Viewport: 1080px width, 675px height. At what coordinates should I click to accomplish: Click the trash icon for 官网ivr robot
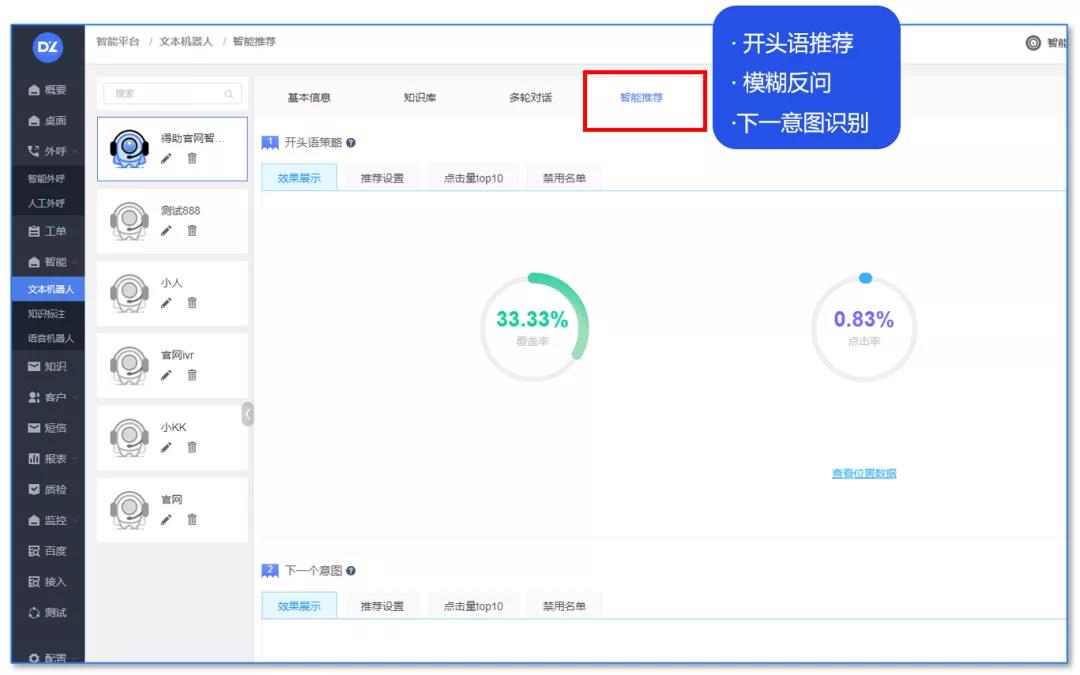click(192, 375)
